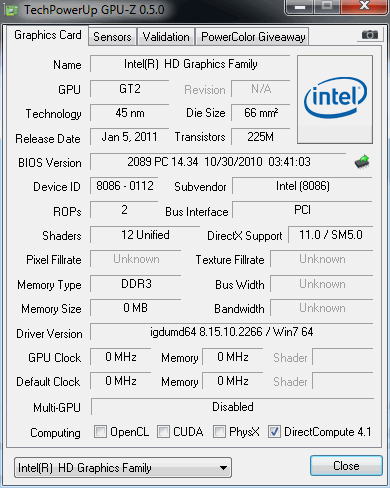
Task: Switch to the Sensors tab
Action: 112,37
